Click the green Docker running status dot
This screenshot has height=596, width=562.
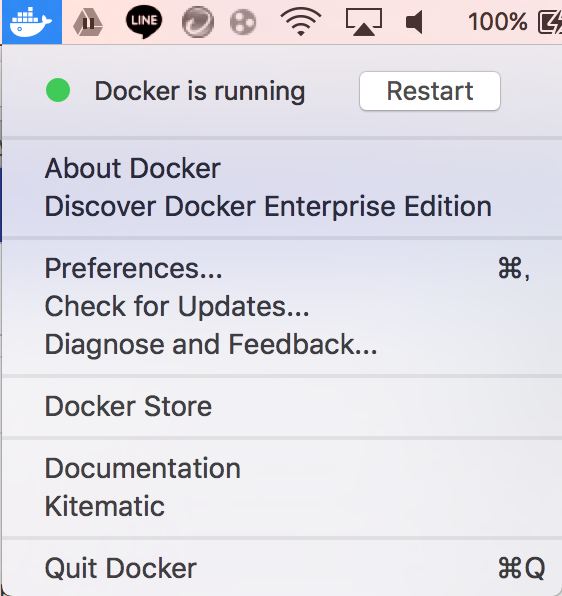click(x=58, y=90)
